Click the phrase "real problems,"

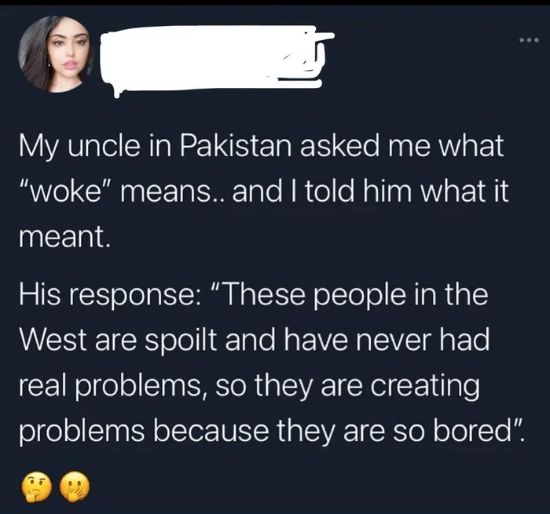click(x=113, y=386)
